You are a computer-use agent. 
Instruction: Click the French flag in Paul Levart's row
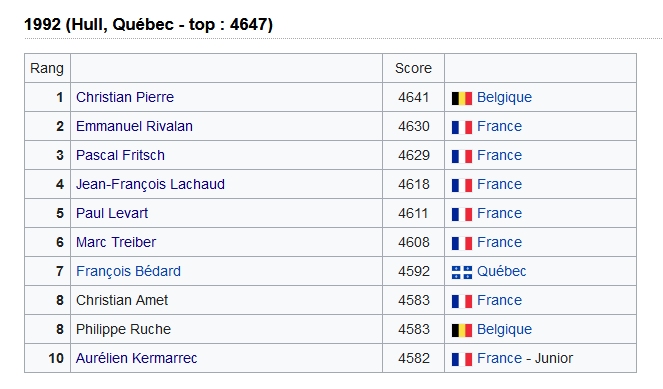(x=462, y=214)
